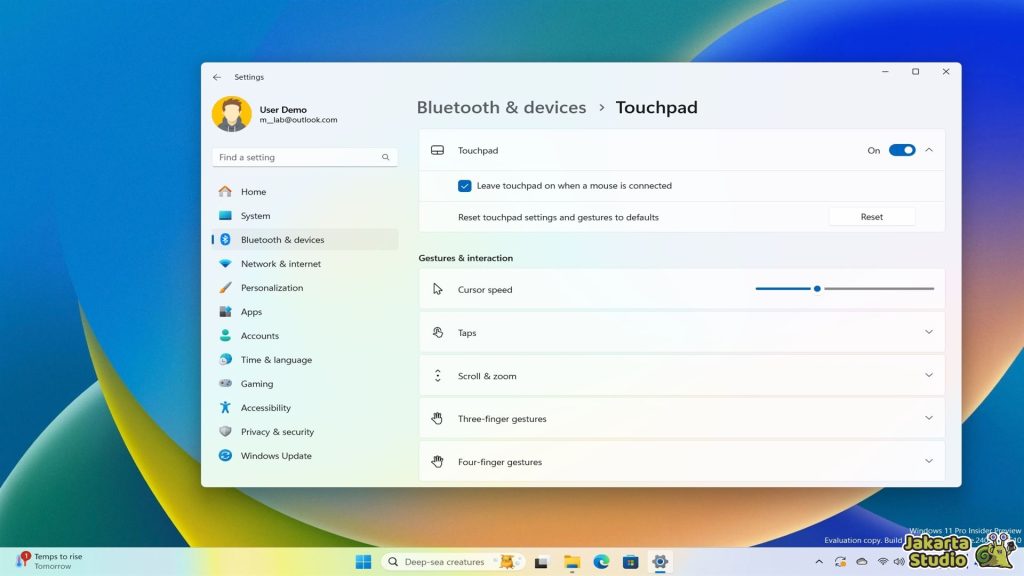This screenshot has height=576, width=1024.
Task: Select the Accessibility sidebar icon
Action: pyautogui.click(x=226, y=407)
